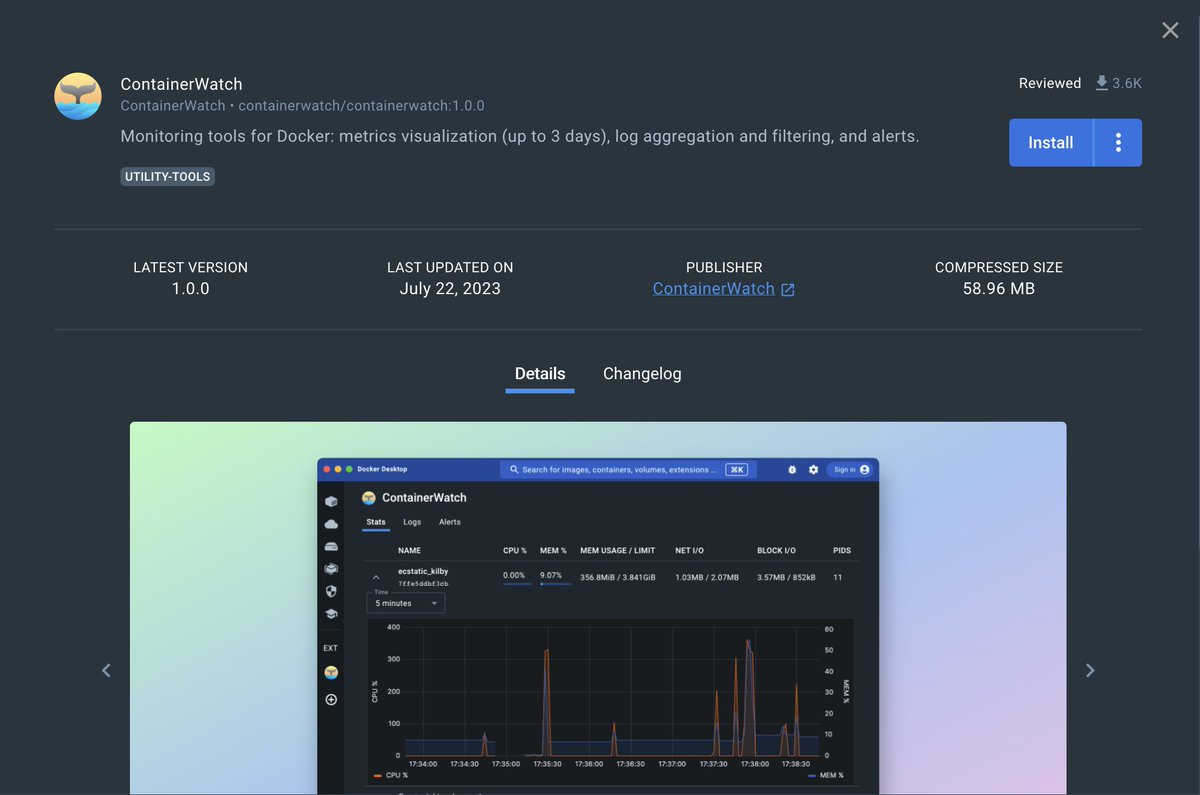Click the CPU % legend entry
The width and height of the screenshot is (1200, 795).
(392, 775)
